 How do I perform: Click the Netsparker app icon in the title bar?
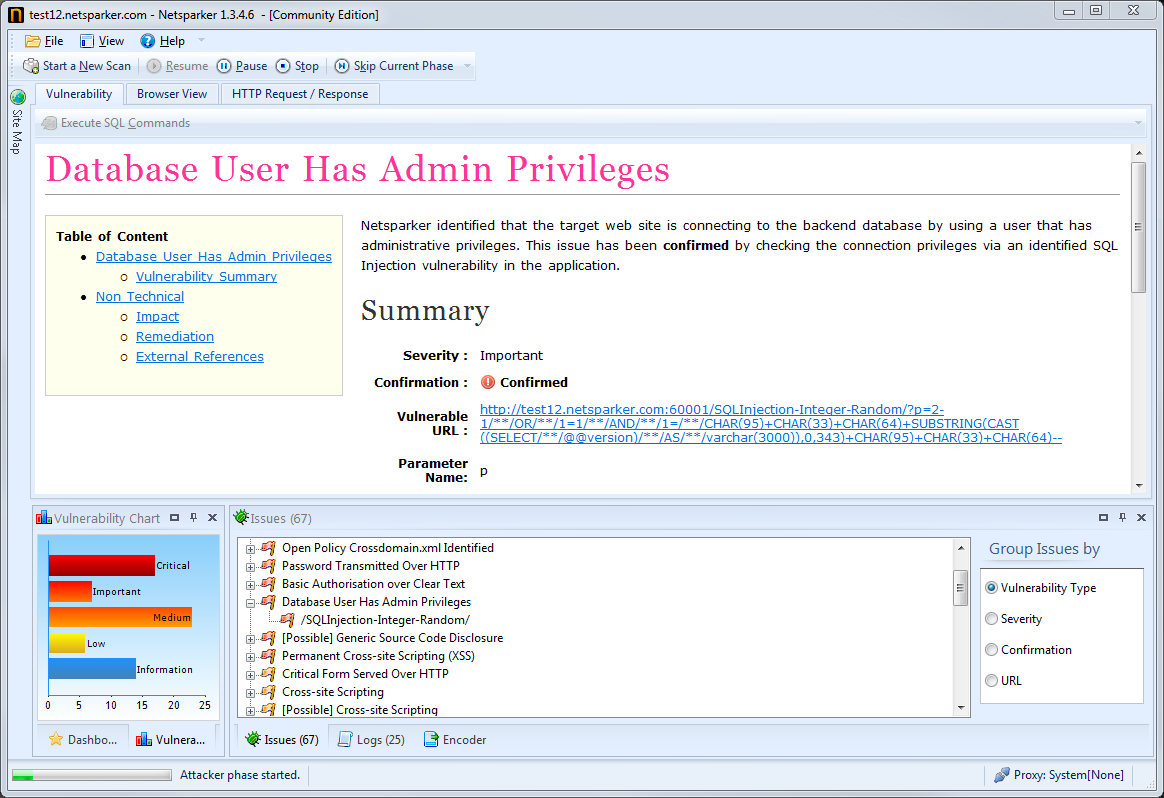tap(16, 14)
